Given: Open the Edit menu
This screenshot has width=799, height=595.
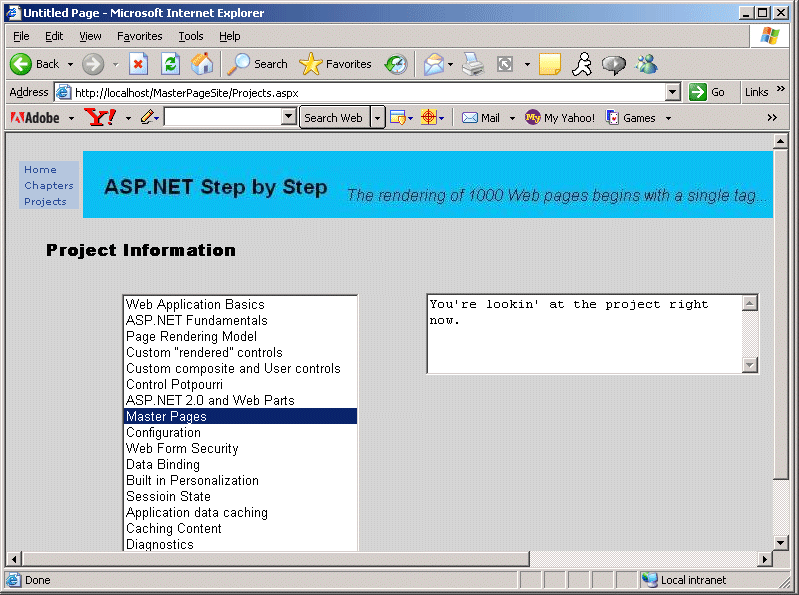Looking at the screenshot, I should pyautogui.click(x=54, y=36).
